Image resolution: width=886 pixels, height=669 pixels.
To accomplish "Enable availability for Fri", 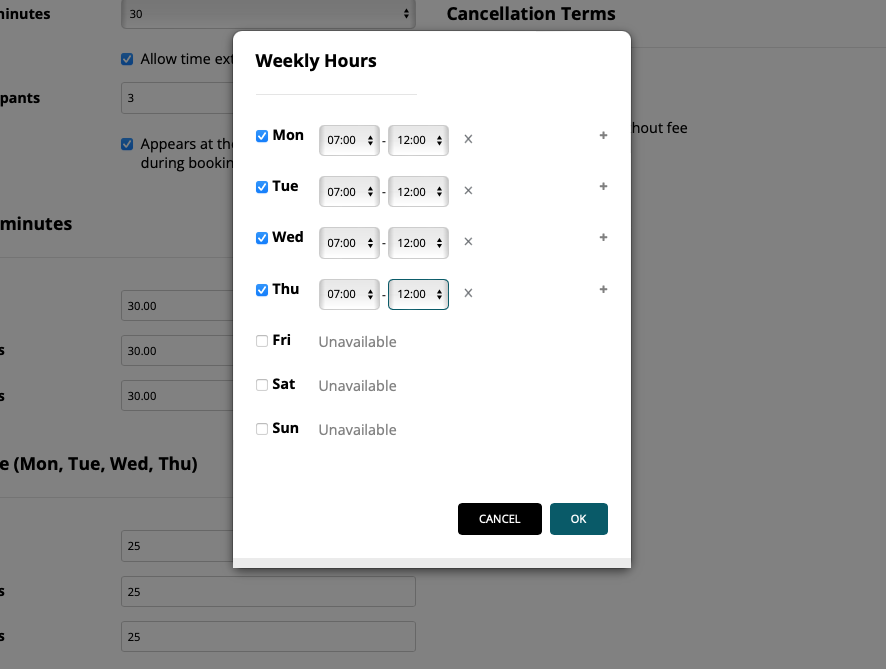I will (x=261, y=341).
